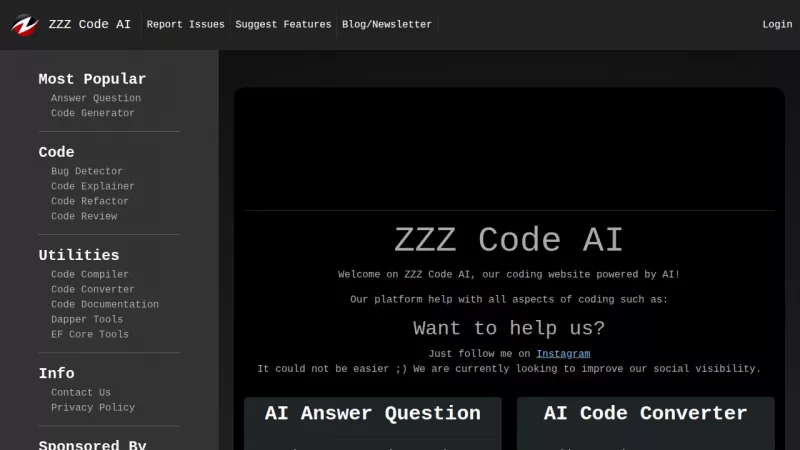The image size is (800, 450).
Task: Click the Want to help us? heading
Action: pyautogui.click(x=509, y=328)
